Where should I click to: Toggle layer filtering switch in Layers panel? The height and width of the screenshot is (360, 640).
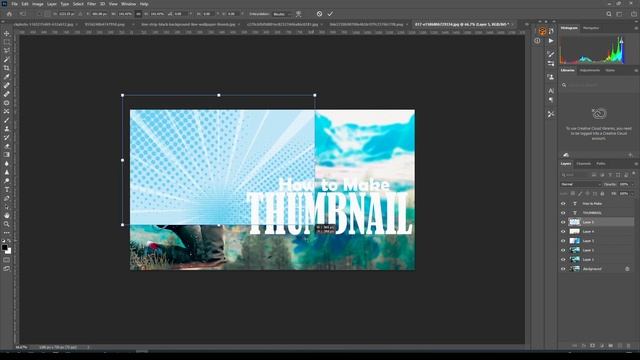(x=634, y=174)
